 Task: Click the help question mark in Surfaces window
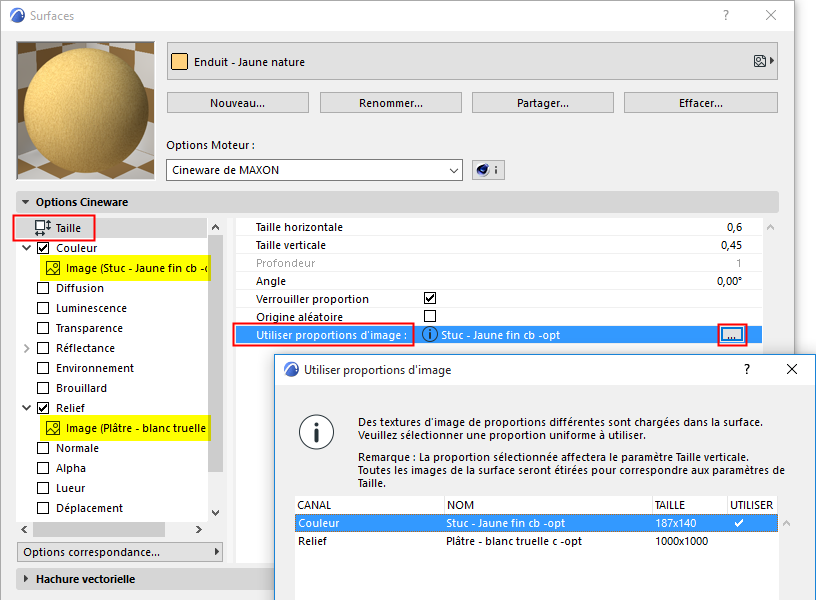(725, 16)
